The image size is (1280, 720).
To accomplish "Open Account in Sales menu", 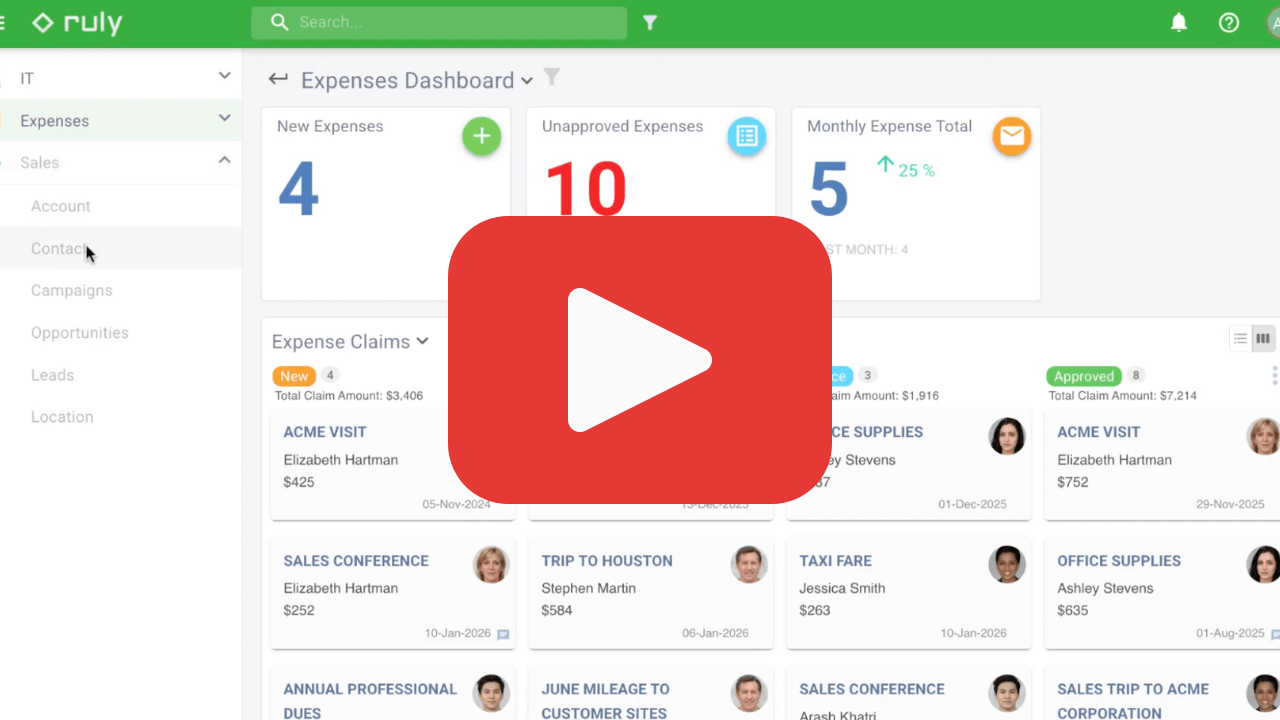I will (61, 206).
